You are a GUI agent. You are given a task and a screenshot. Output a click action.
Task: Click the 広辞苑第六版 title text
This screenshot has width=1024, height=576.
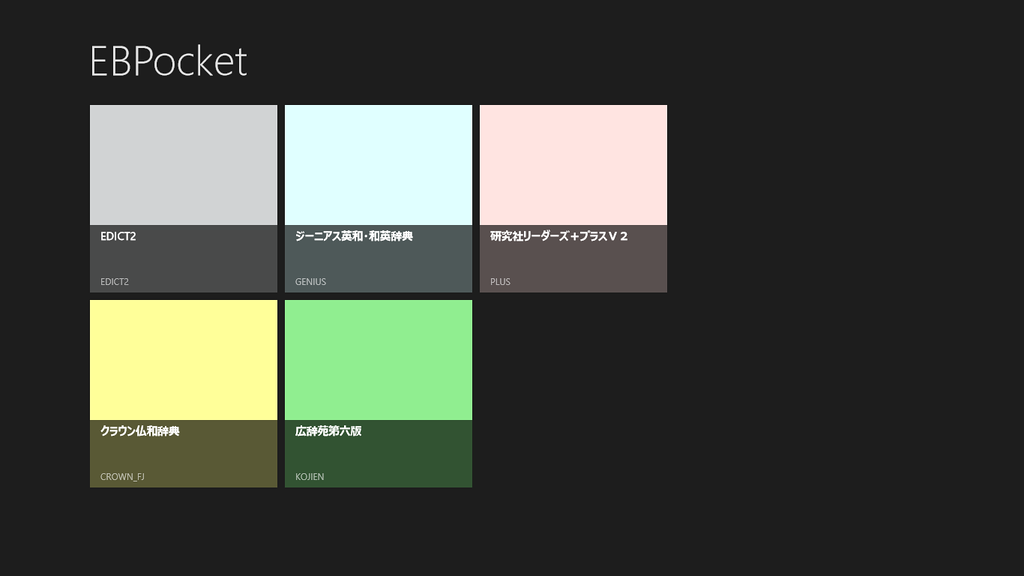[328, 431]
